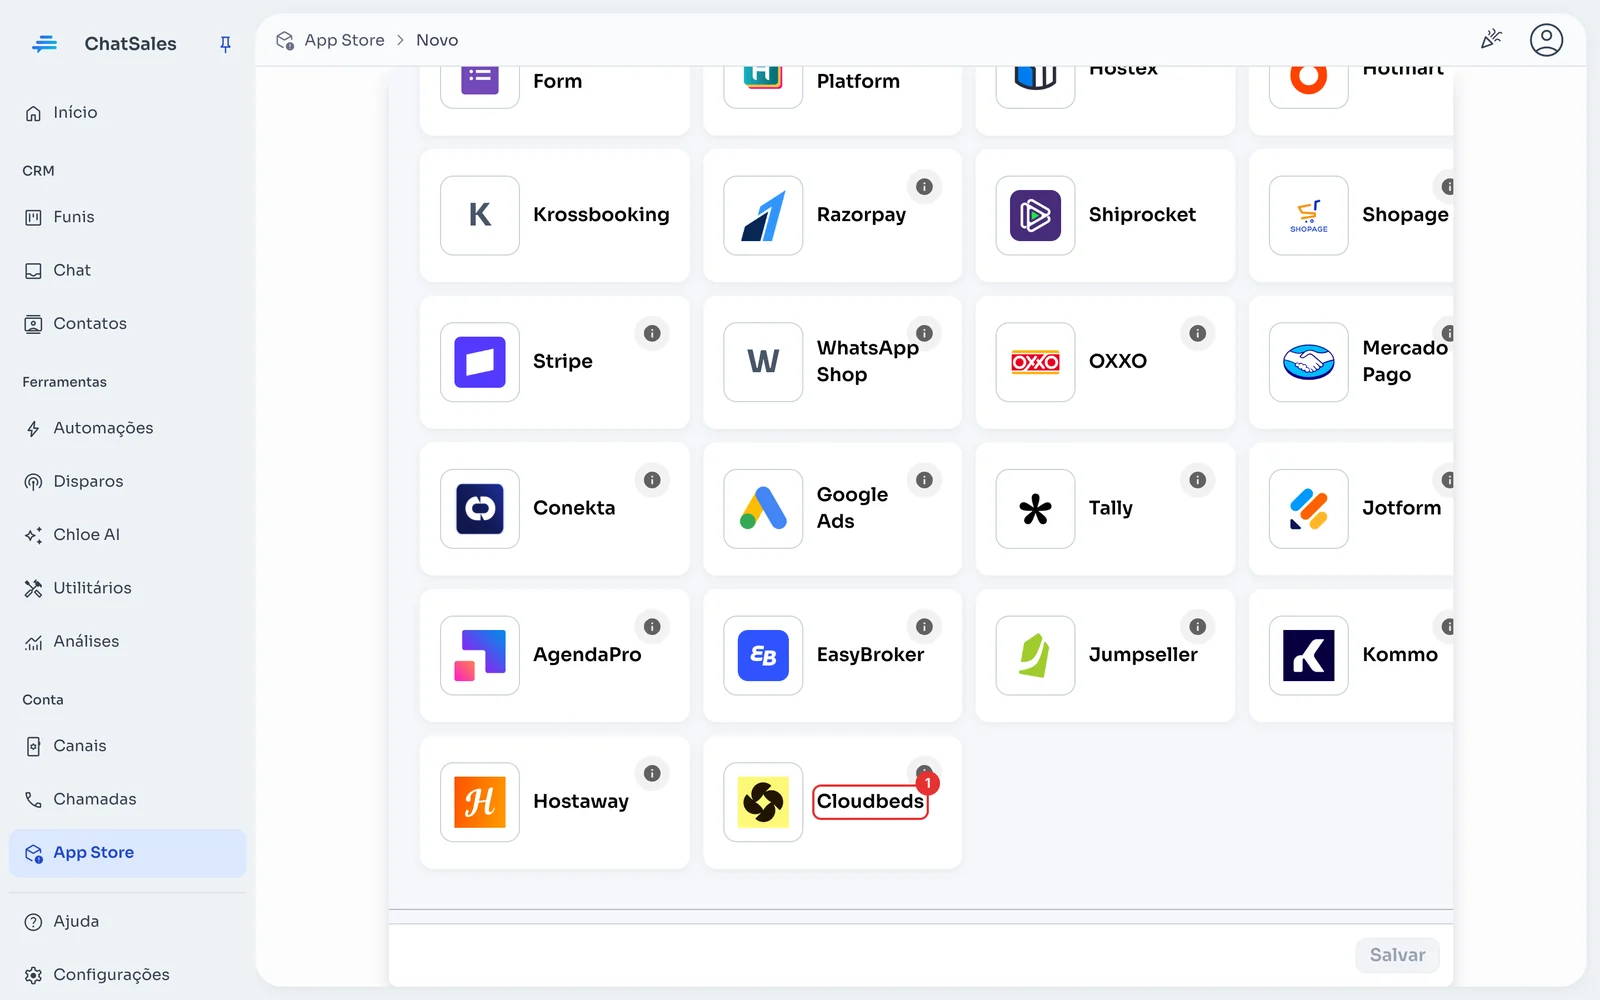Go to the Chat page

pyautogui.click(x=127, y=270)
